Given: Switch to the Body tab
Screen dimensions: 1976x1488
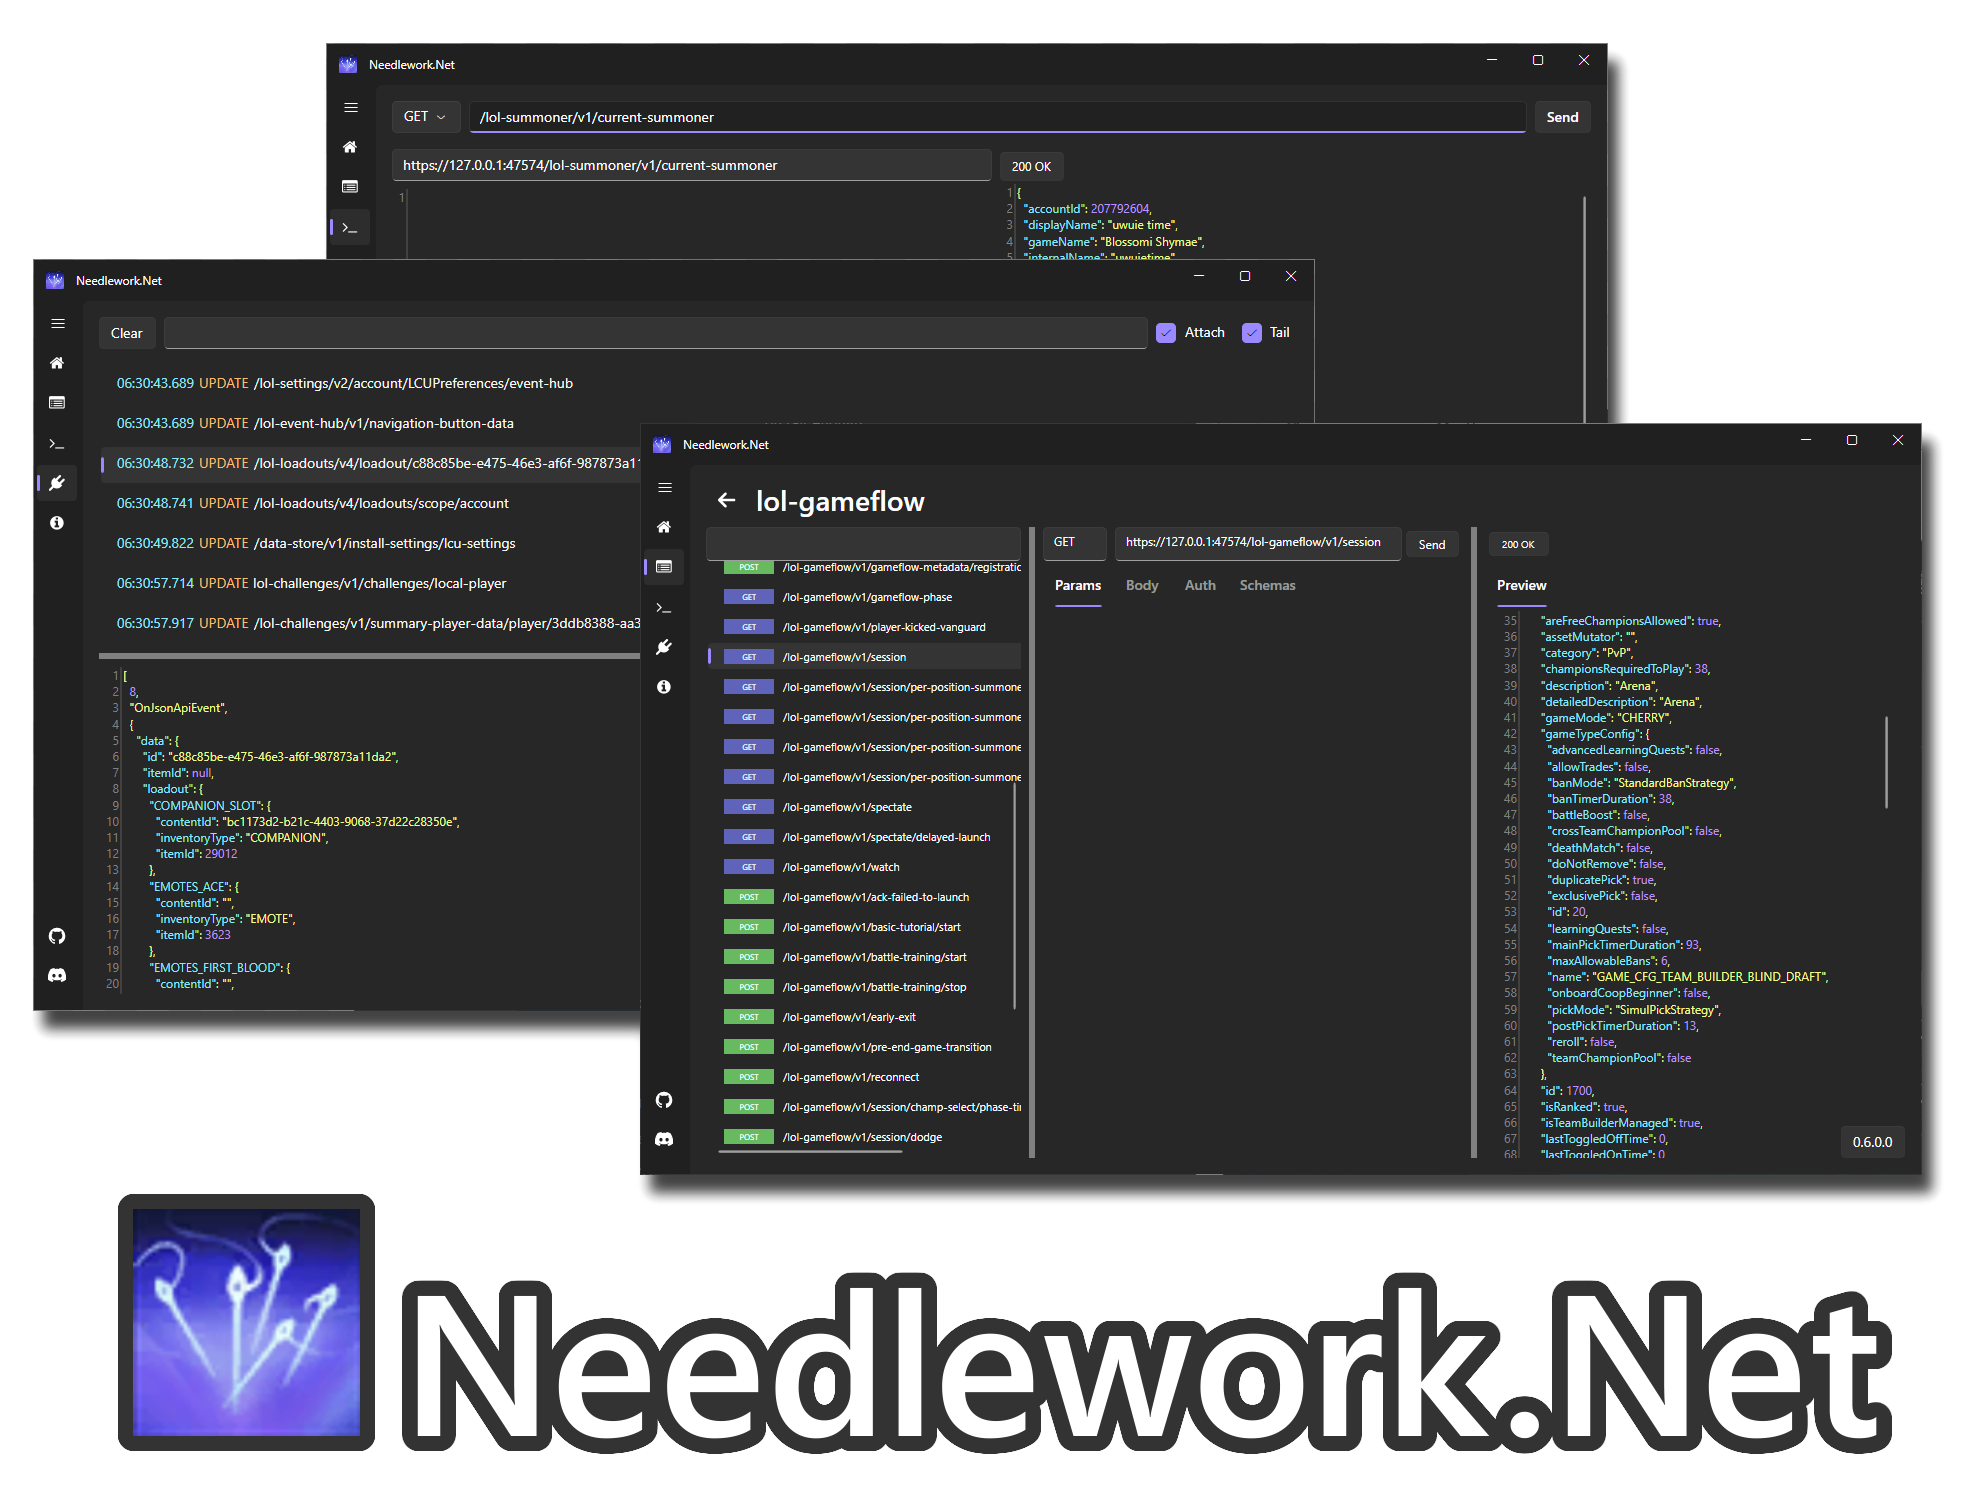Looking at the screenshot, I should [1142, 586].
